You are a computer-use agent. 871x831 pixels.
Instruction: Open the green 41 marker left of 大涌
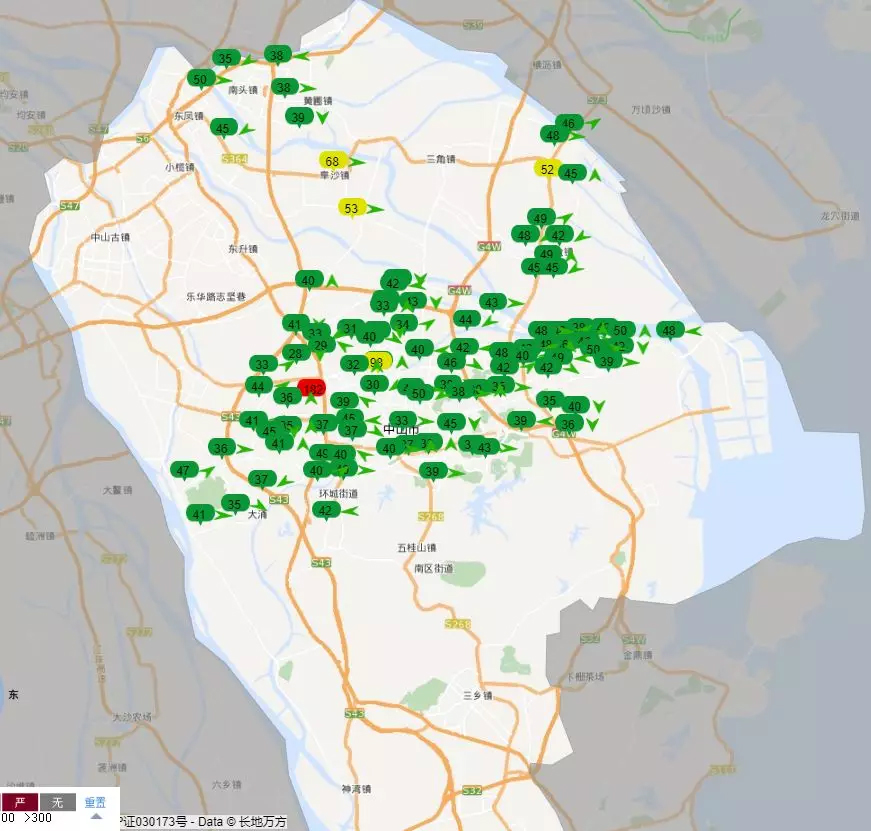point(200,514)
